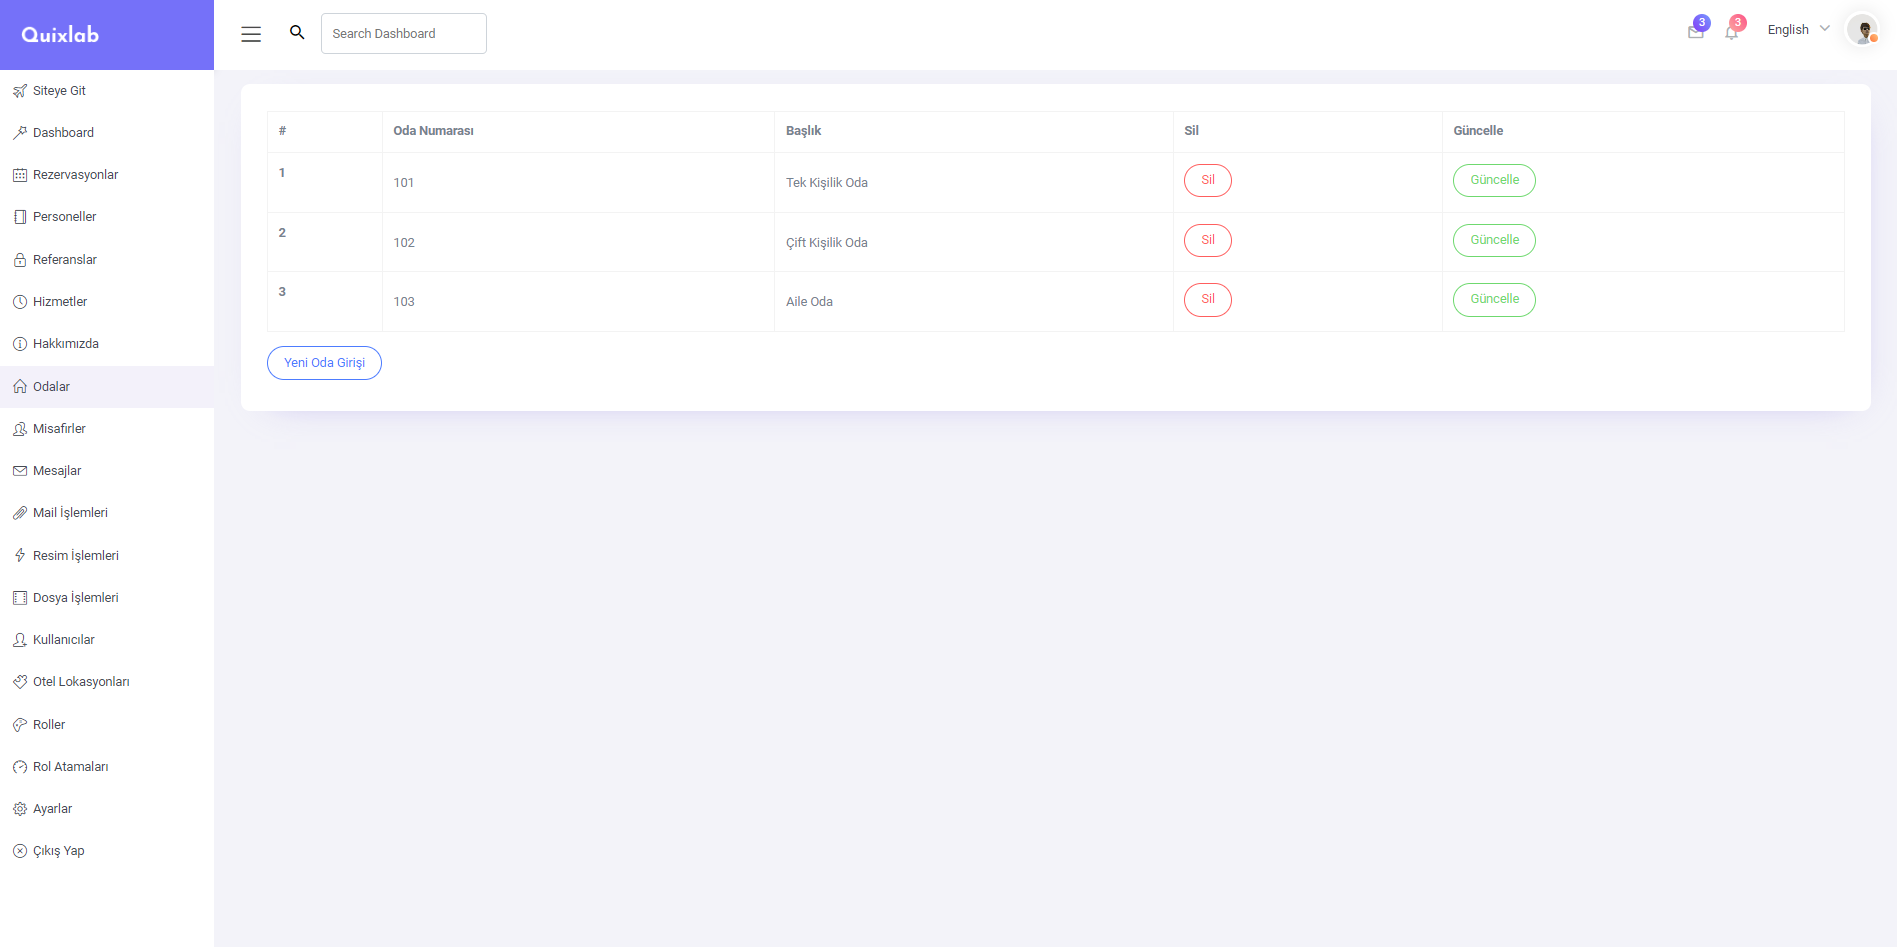Click the Resim İşlemleri bolt icon
1897x947 pixels.
click(x=20, y=556)
